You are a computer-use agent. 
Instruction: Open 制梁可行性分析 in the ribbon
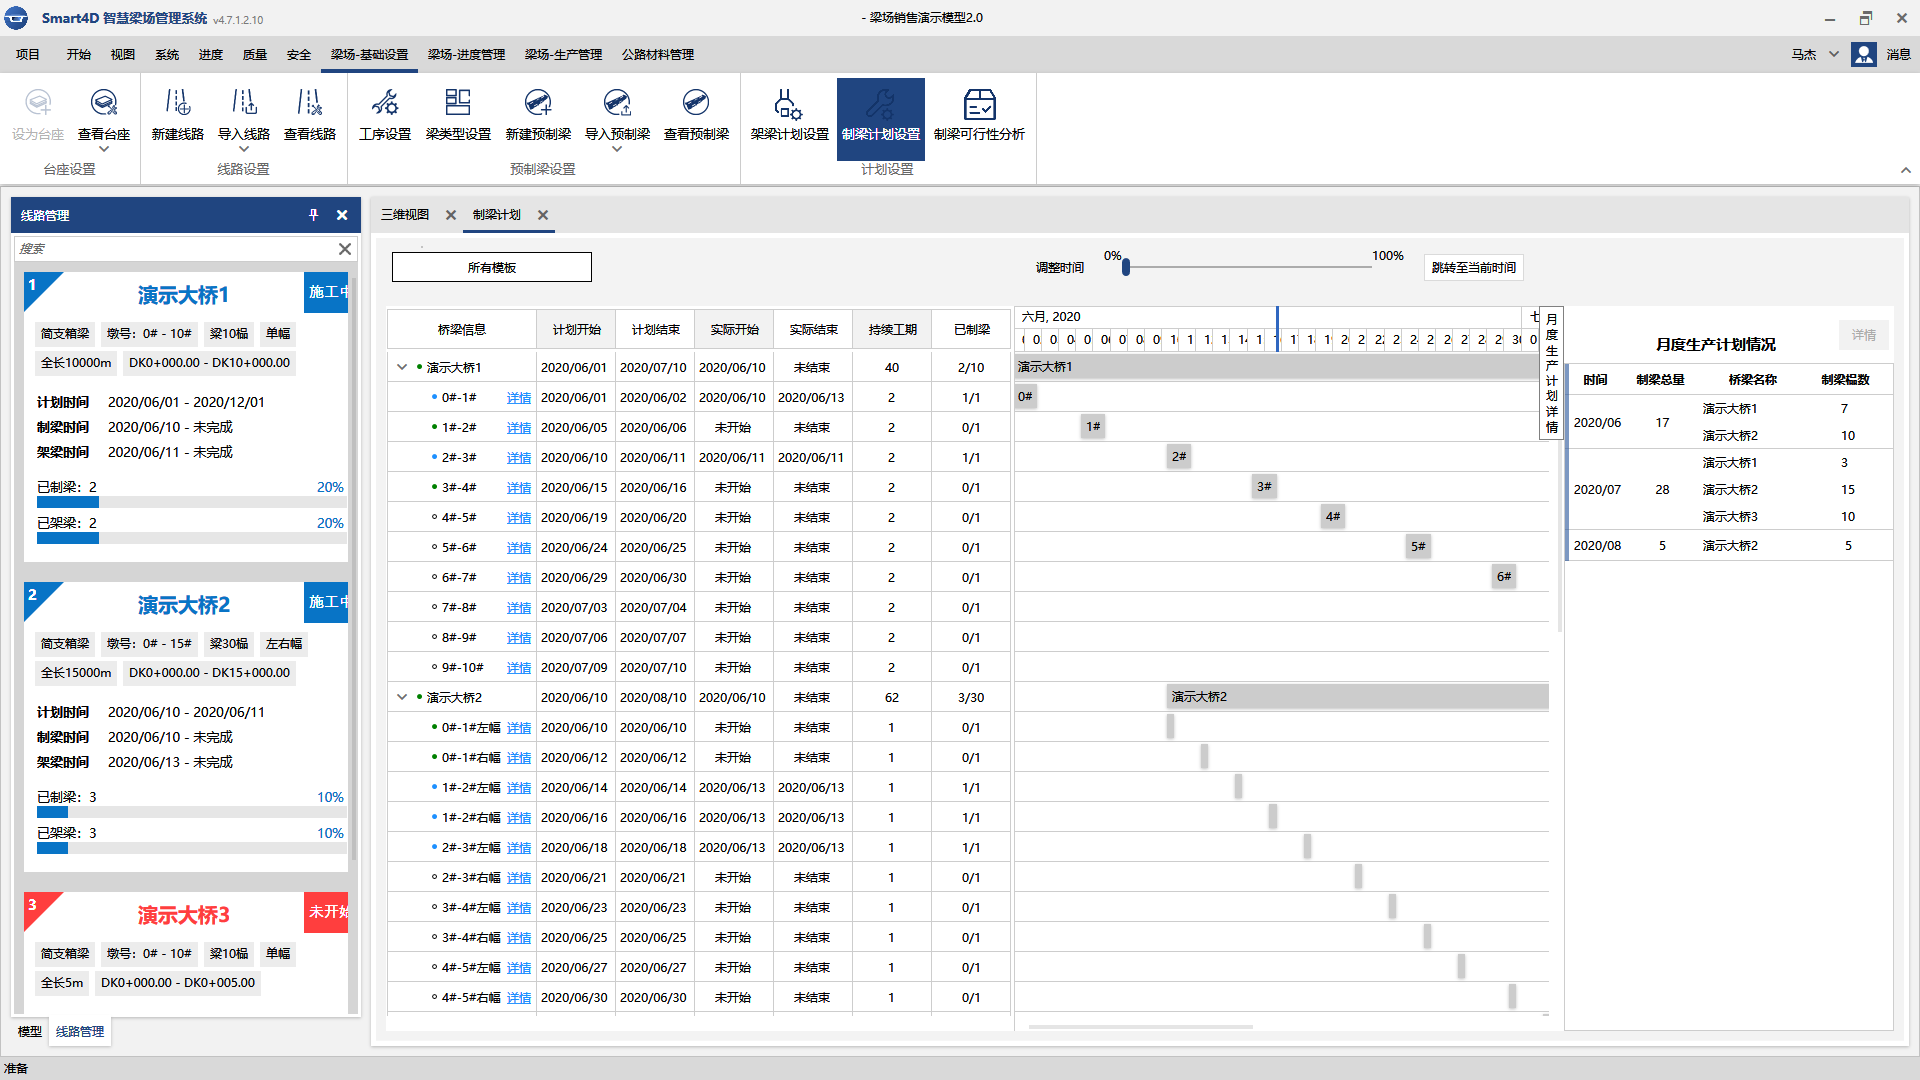pos(979,115)
